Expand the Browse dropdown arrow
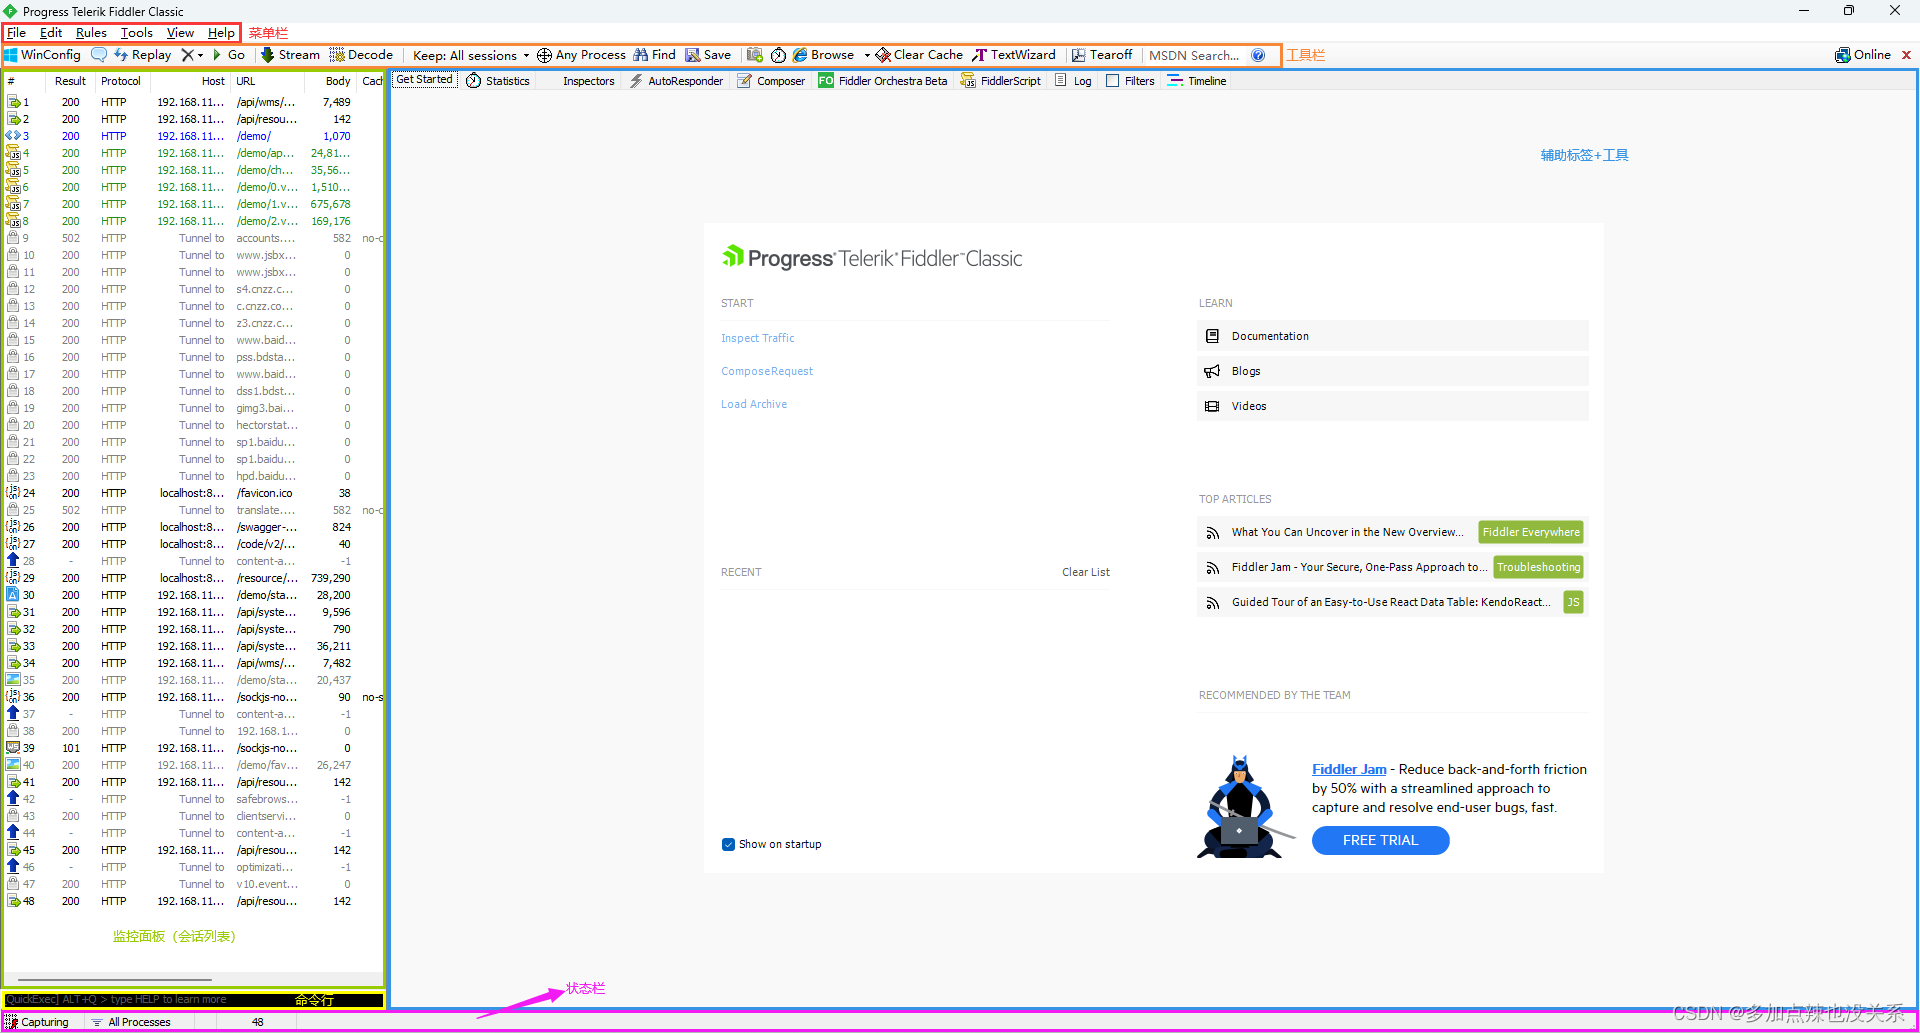The image size is (1920, 1033). point(867,56)
